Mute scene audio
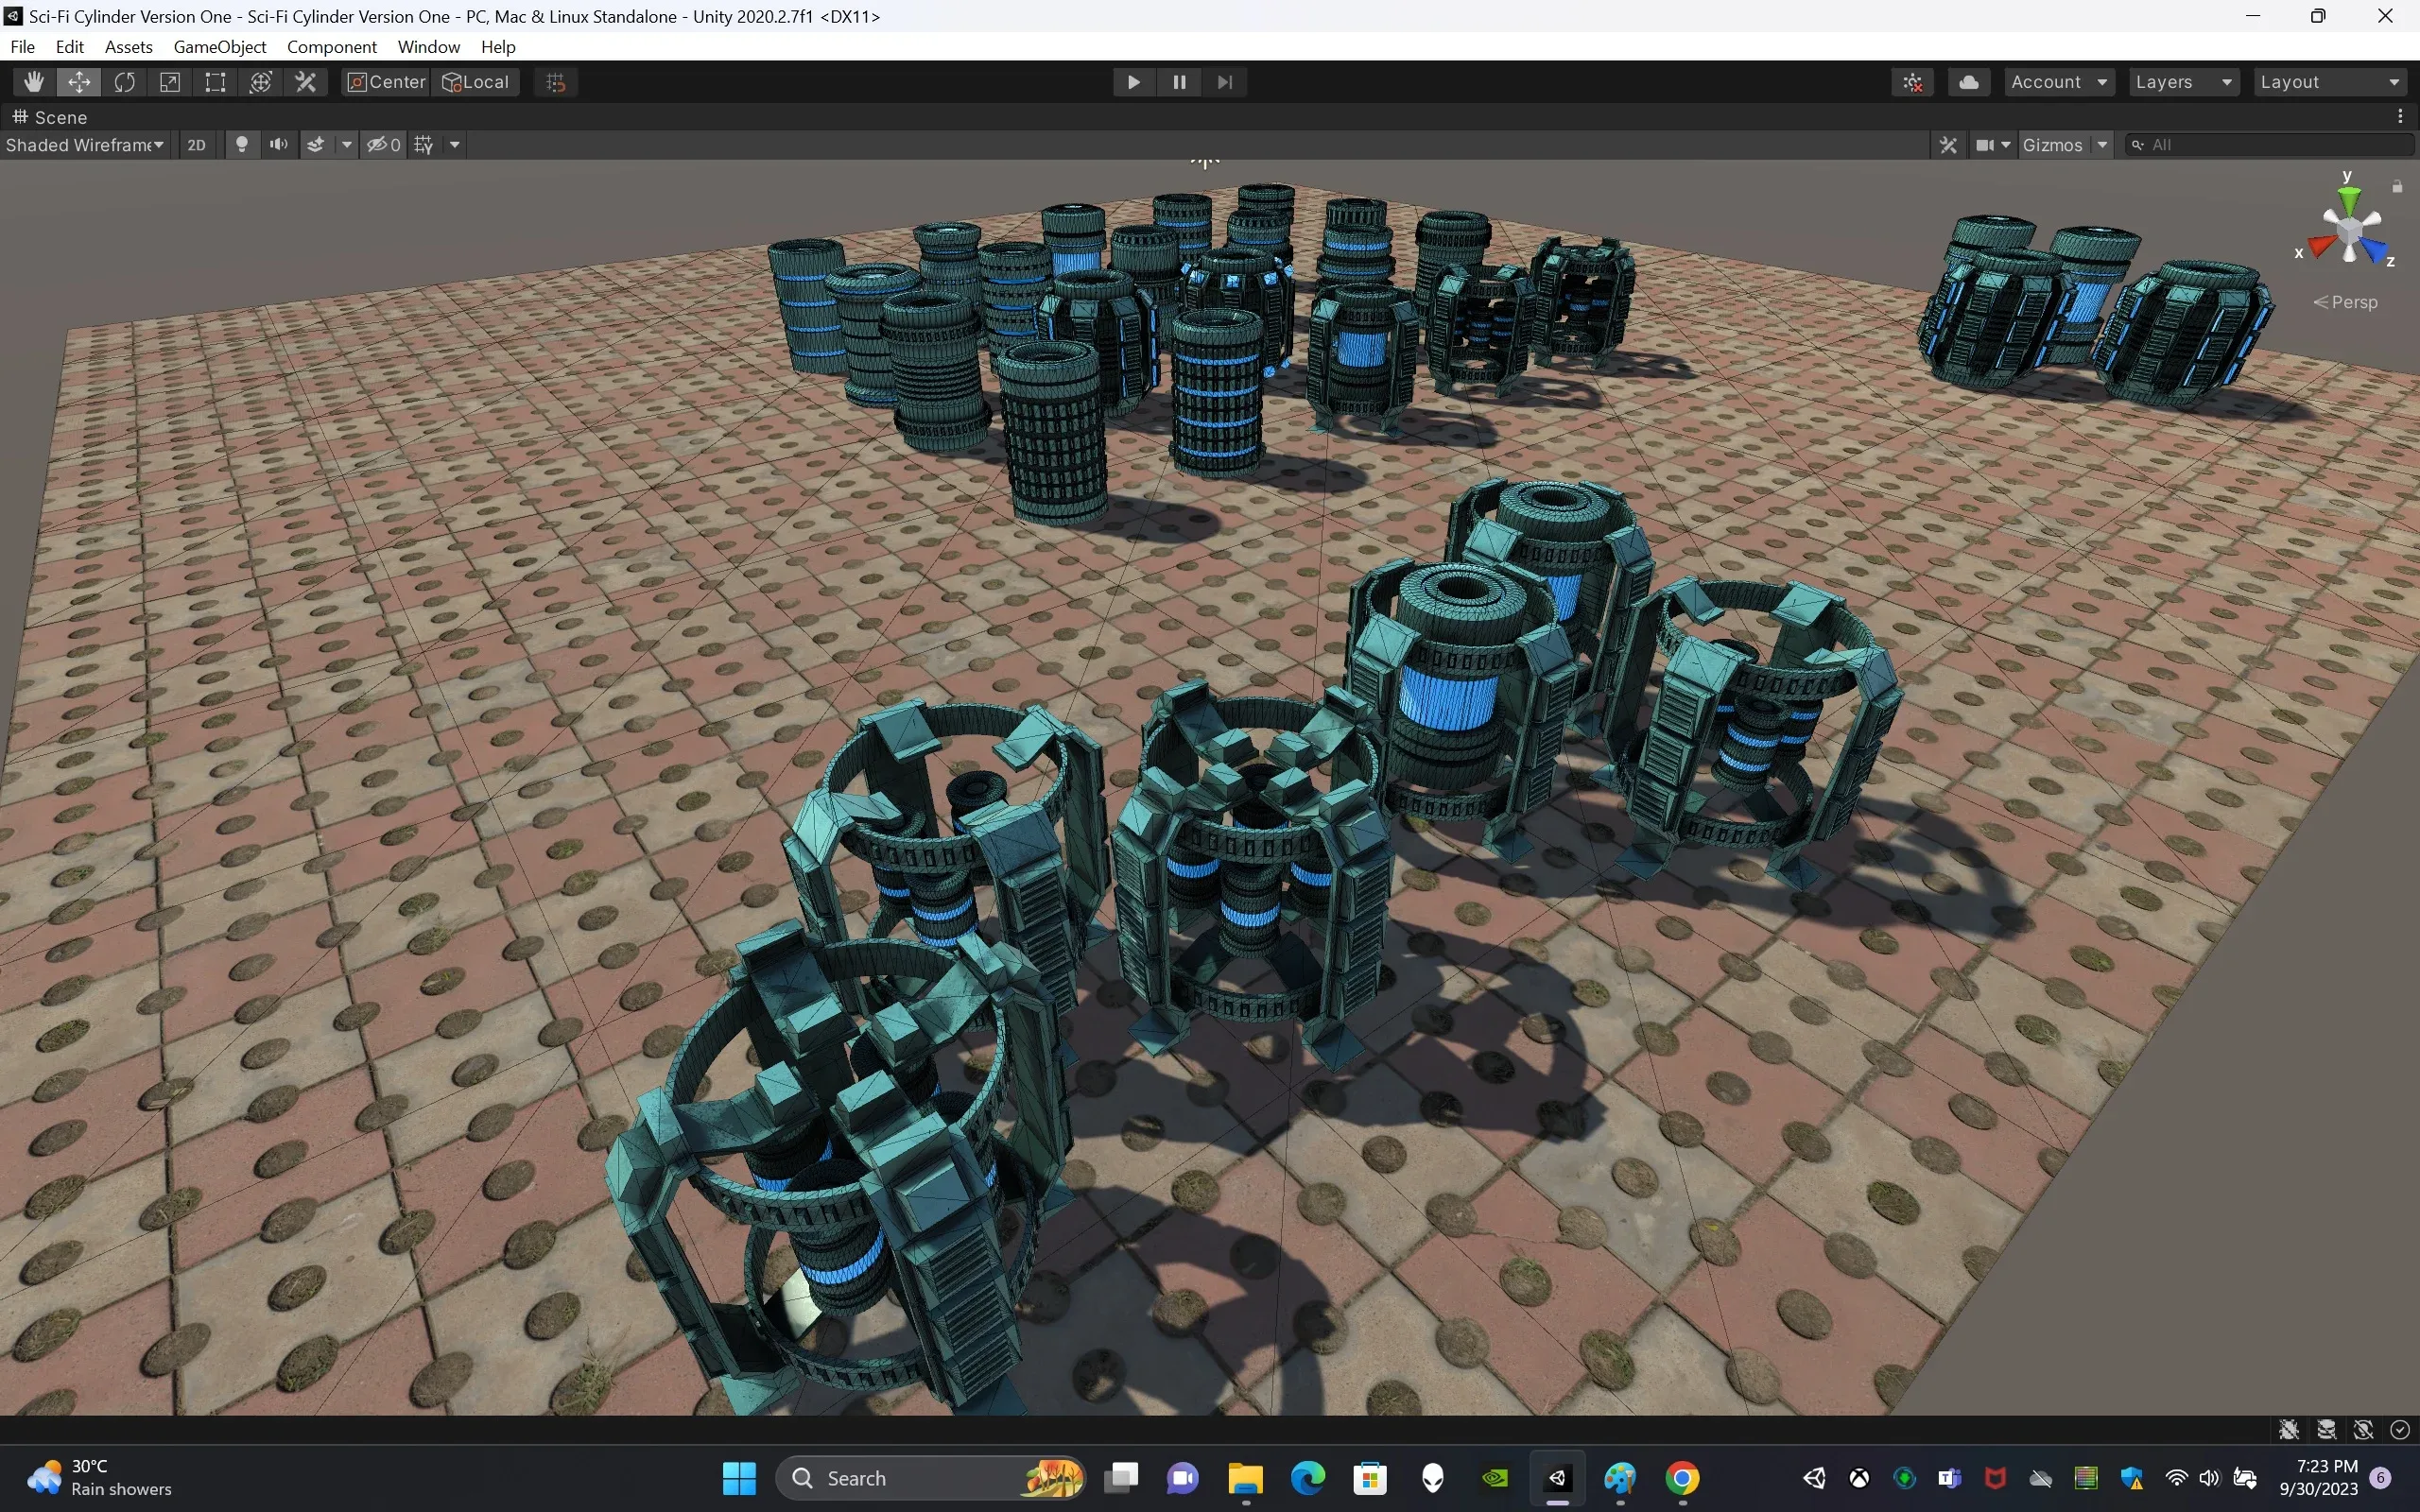2420x1512 pixels. [278, 144]
